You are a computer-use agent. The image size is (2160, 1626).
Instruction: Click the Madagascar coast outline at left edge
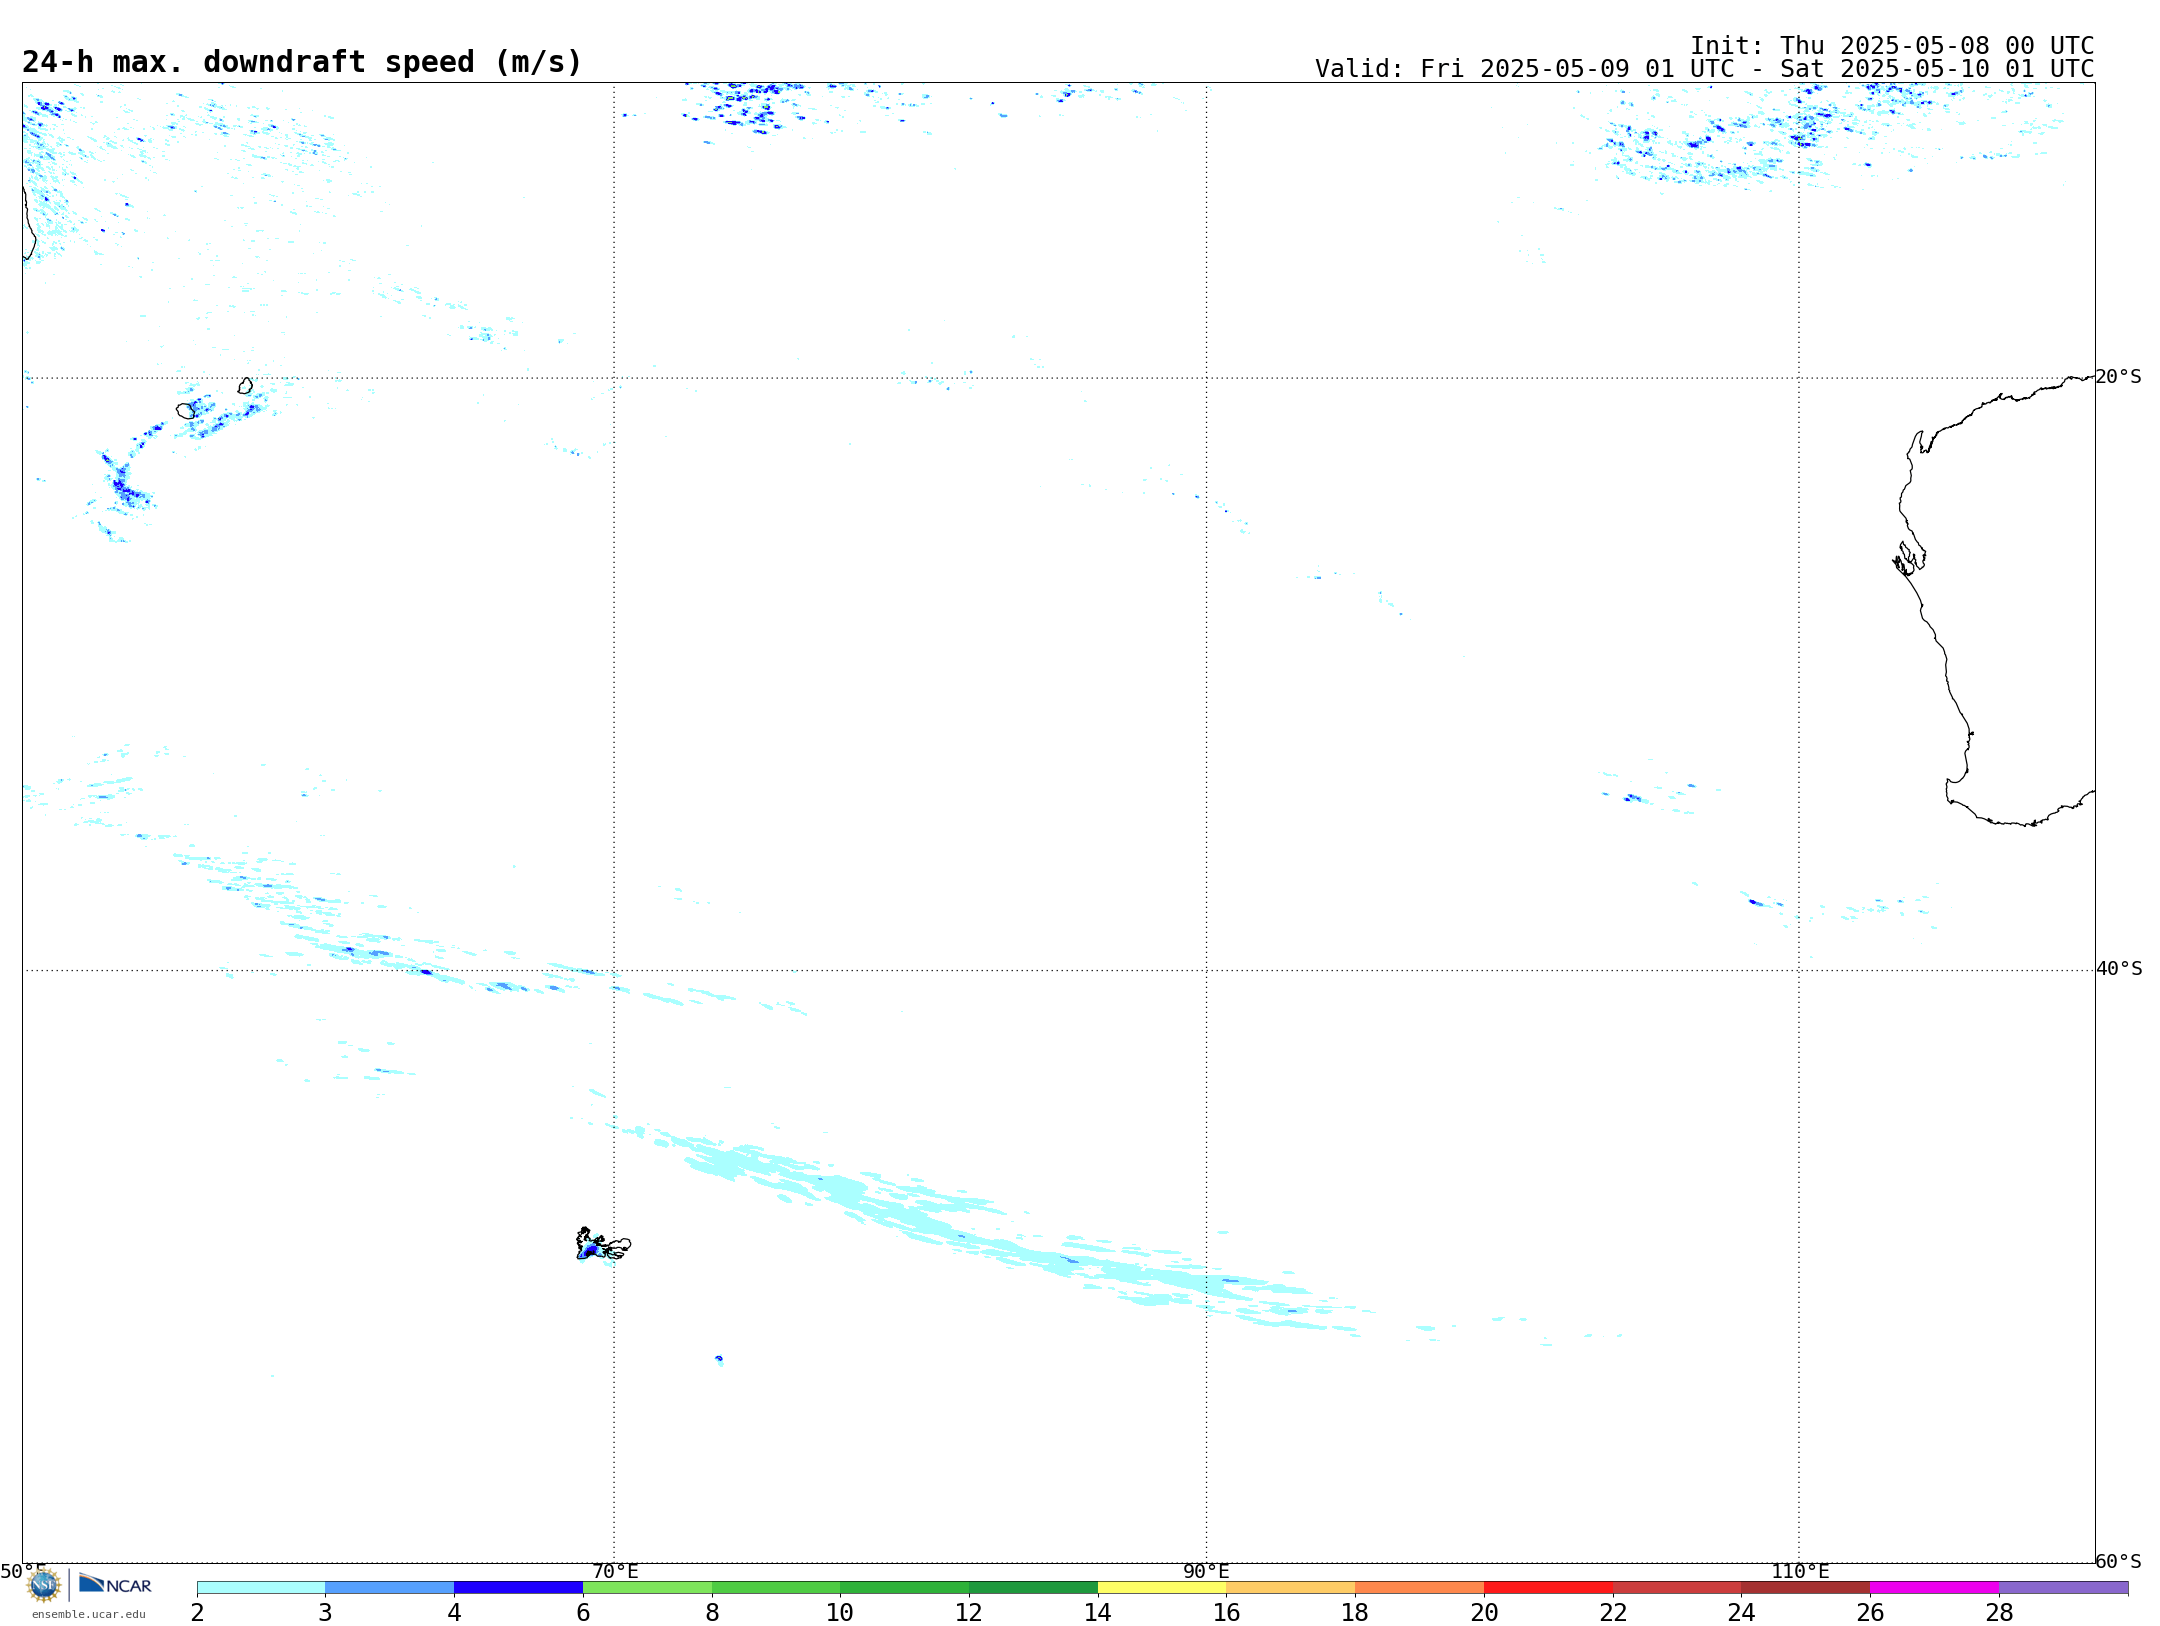(29, 225)
